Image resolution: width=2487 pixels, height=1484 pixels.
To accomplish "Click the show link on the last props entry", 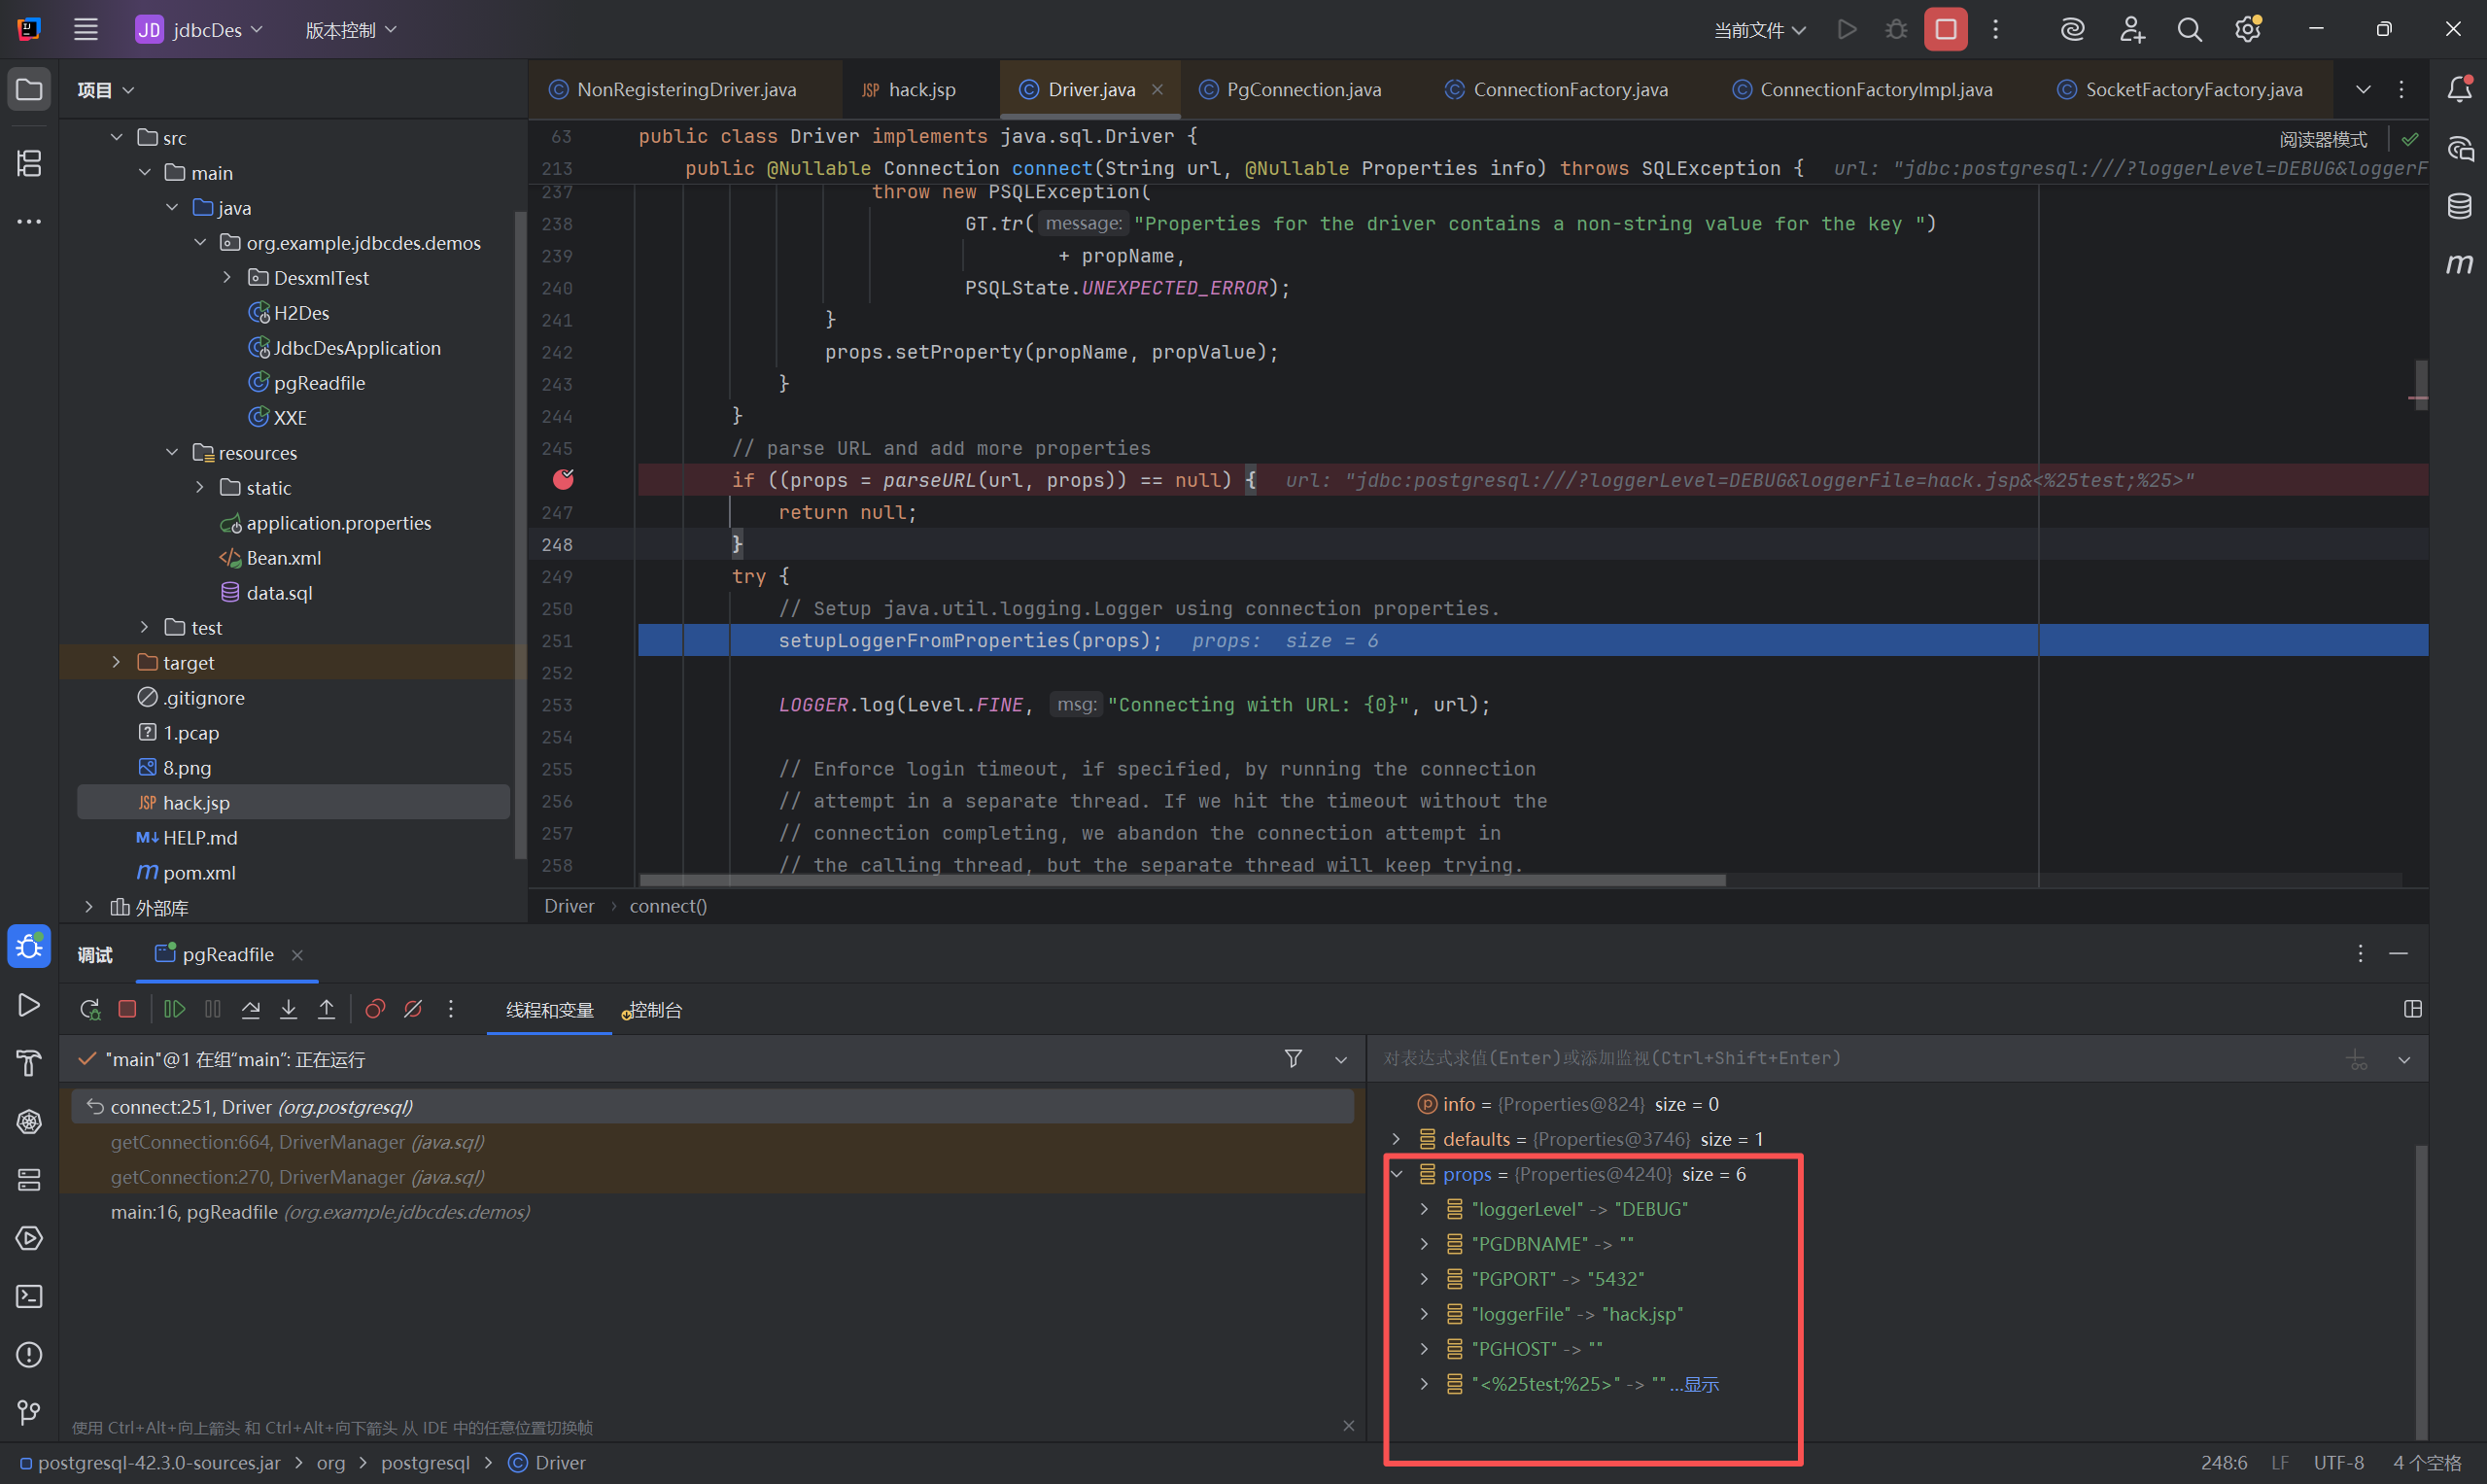I will pos(1700,1384).
